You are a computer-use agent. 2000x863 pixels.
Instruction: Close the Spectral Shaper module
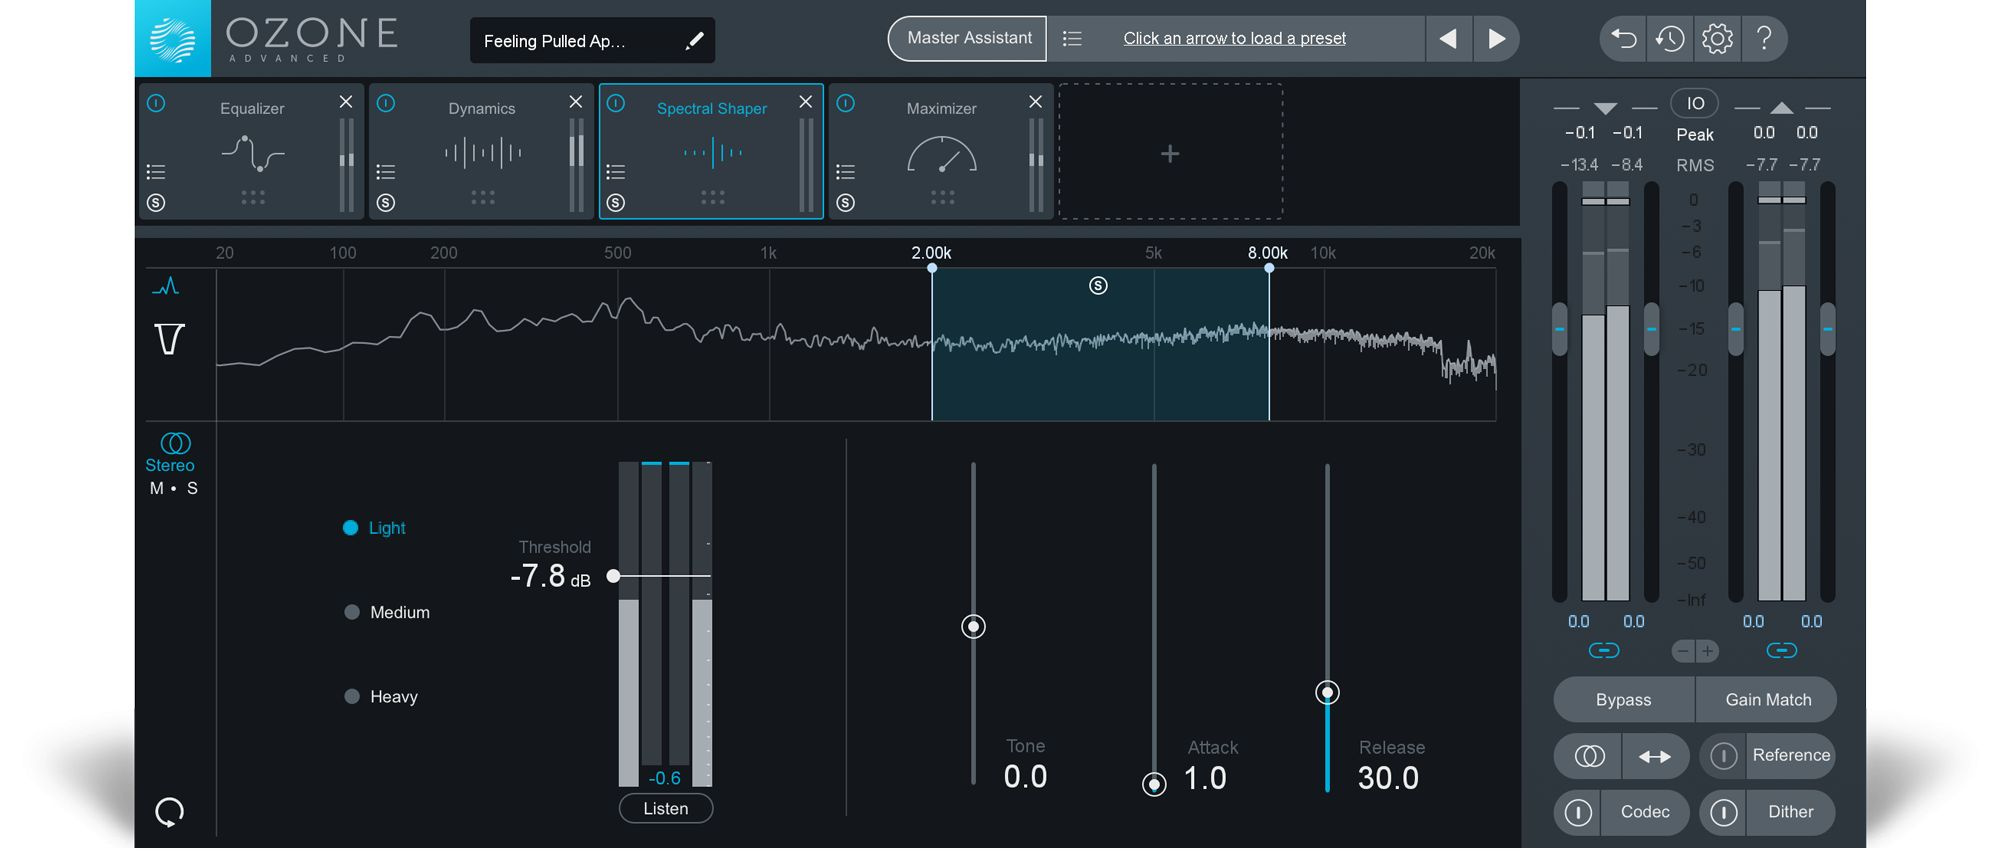coord(806,102)
